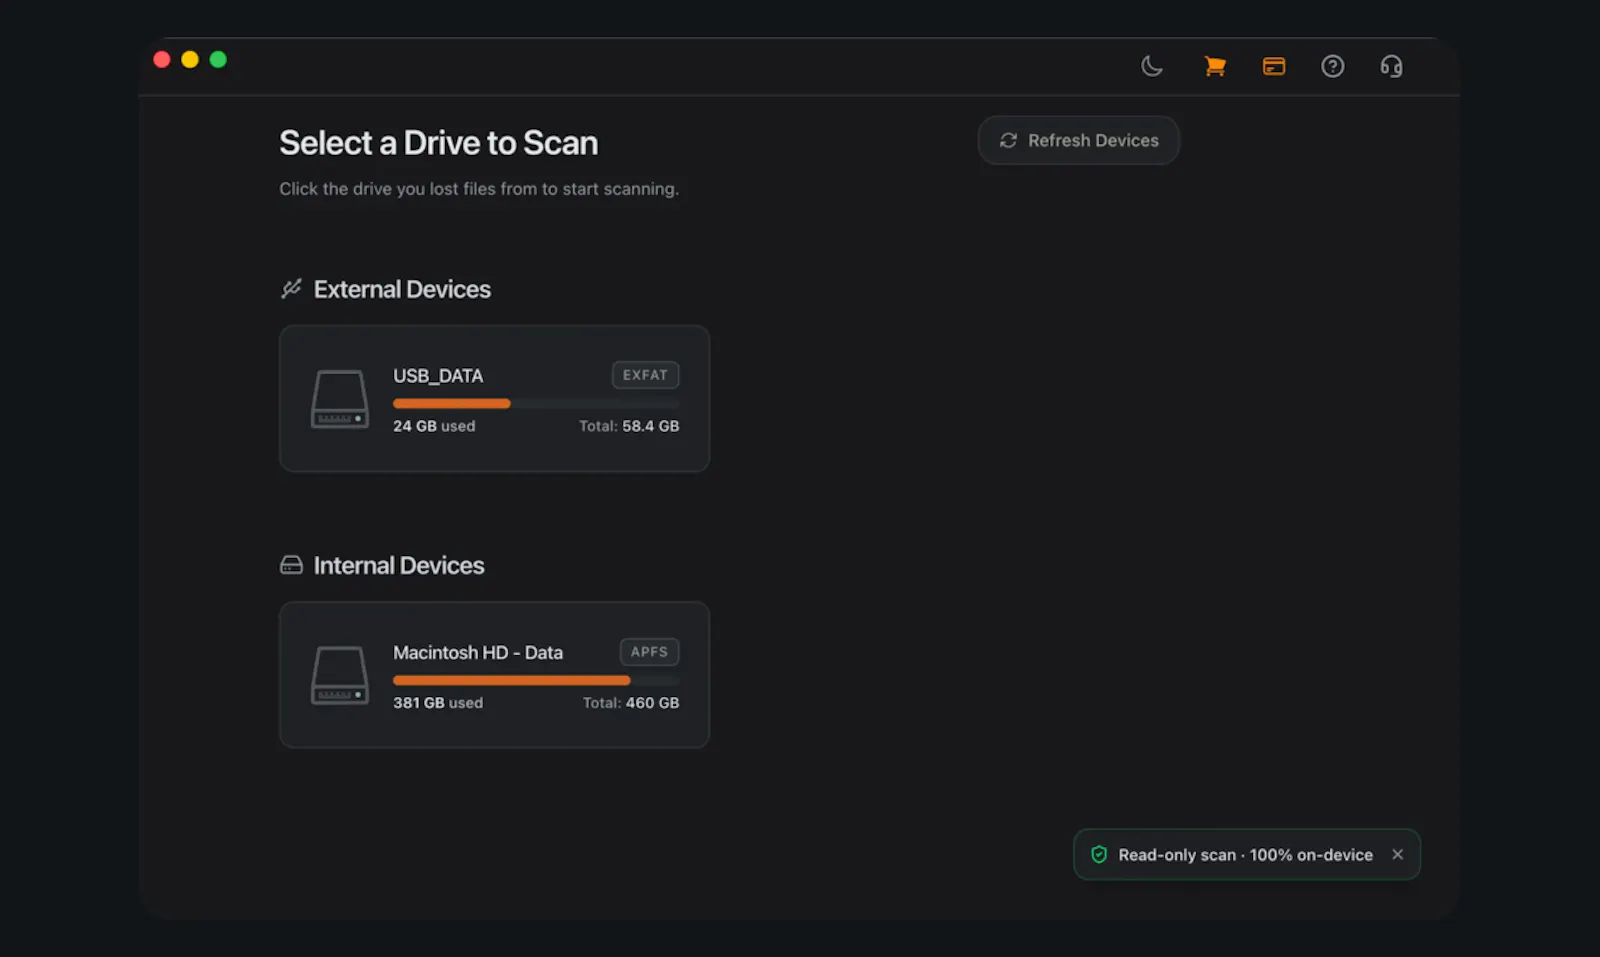The width and height of the screenshot is (1600, 957).
Task: Click the USB_DATA usage bar
Action: (536, 404)
